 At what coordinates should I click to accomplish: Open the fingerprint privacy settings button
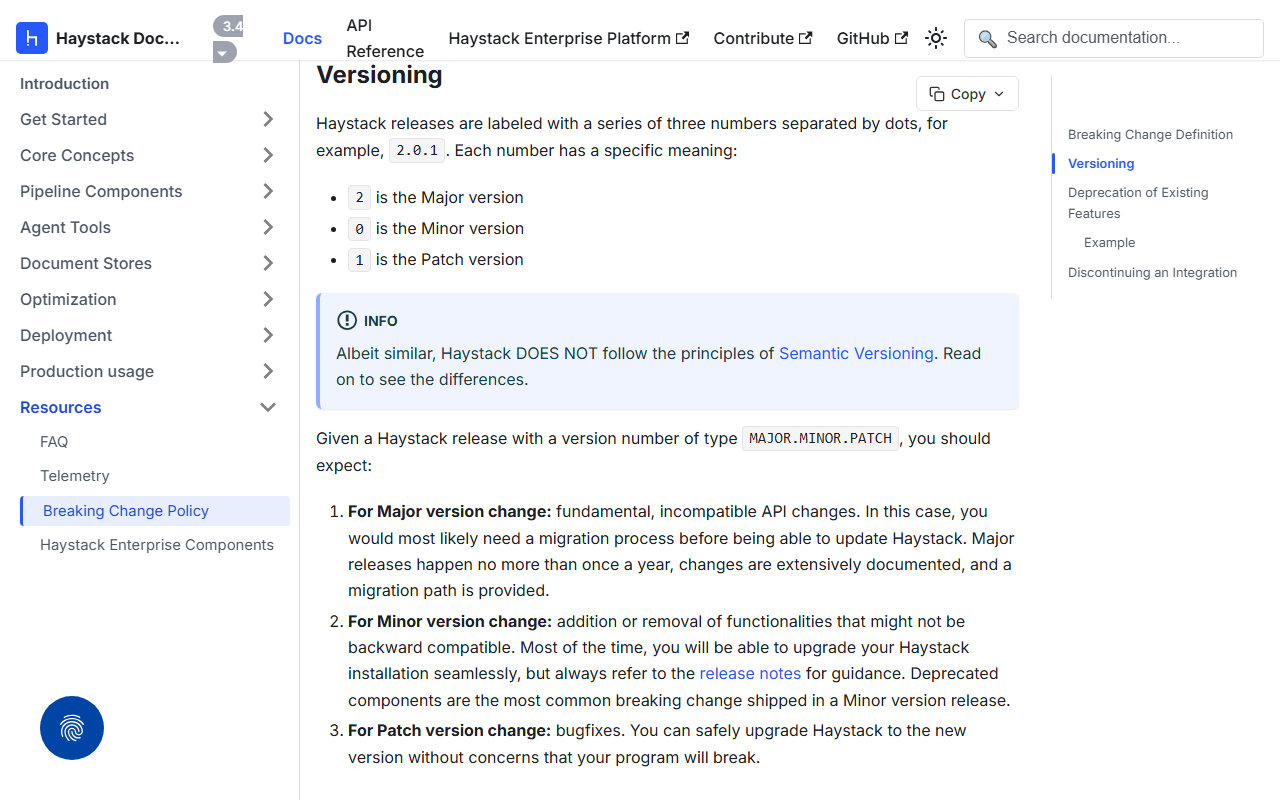(72, 728)
